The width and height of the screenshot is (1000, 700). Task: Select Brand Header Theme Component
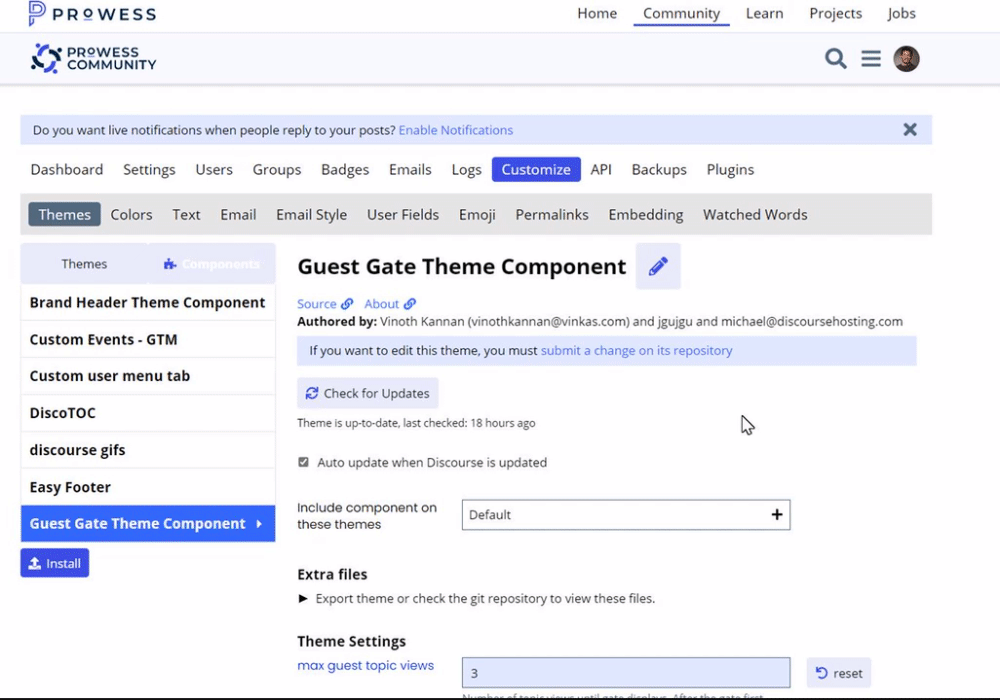point(148,303)
